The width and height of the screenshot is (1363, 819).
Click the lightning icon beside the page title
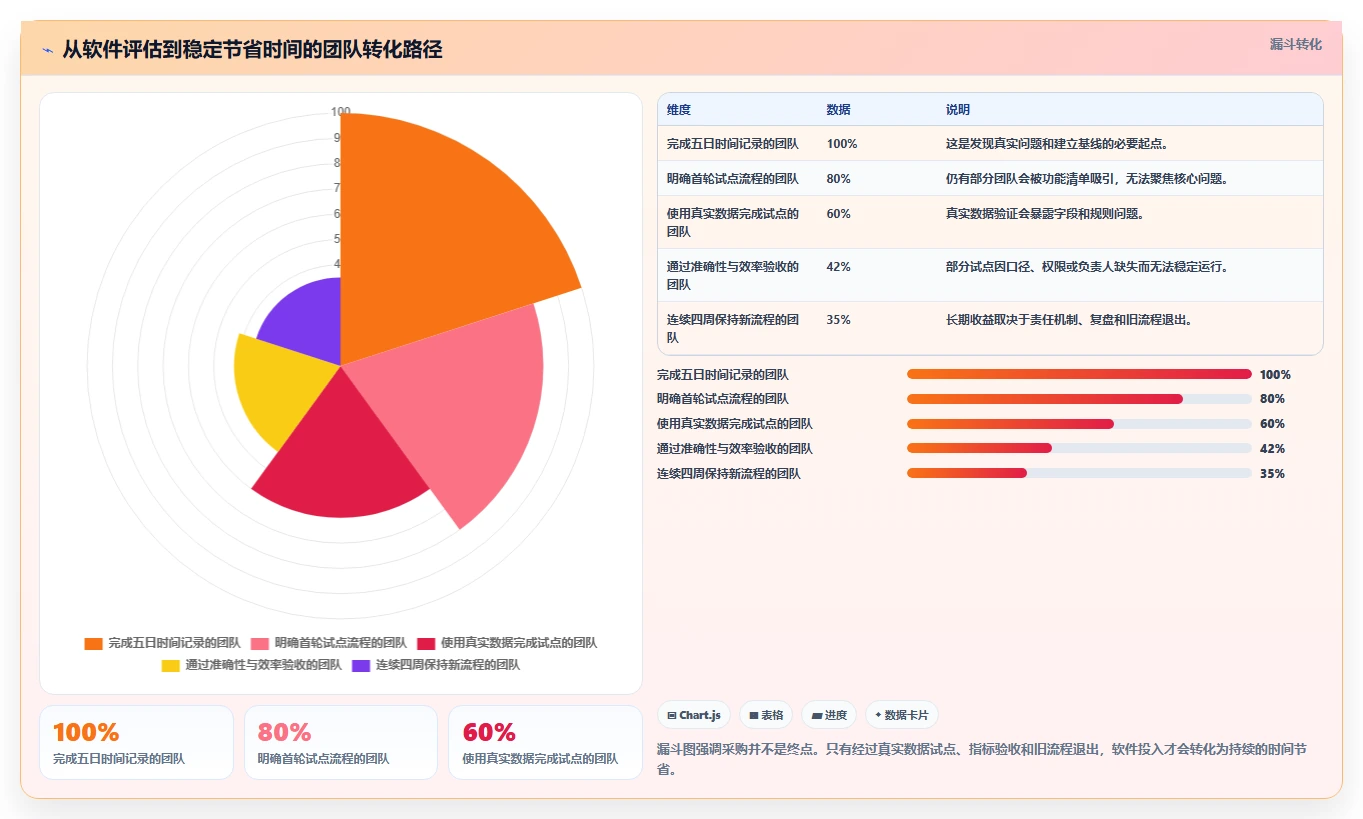pyautogui.click(x=48, y=49)
